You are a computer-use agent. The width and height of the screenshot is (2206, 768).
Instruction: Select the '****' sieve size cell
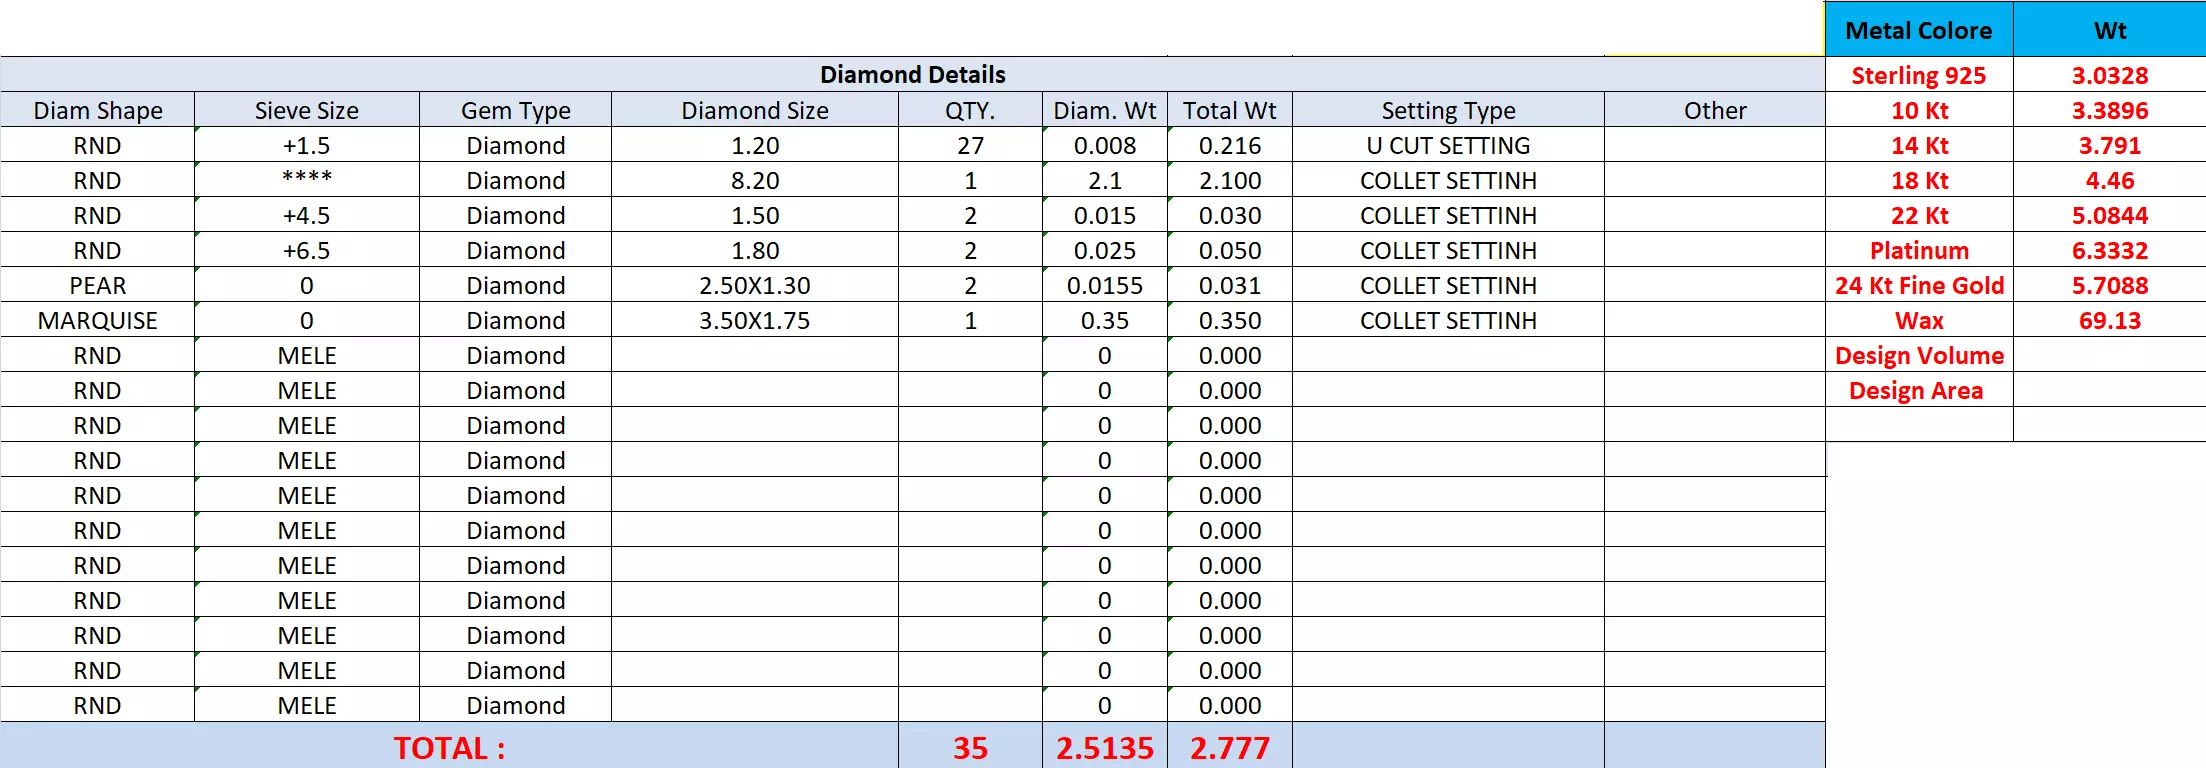307,180
